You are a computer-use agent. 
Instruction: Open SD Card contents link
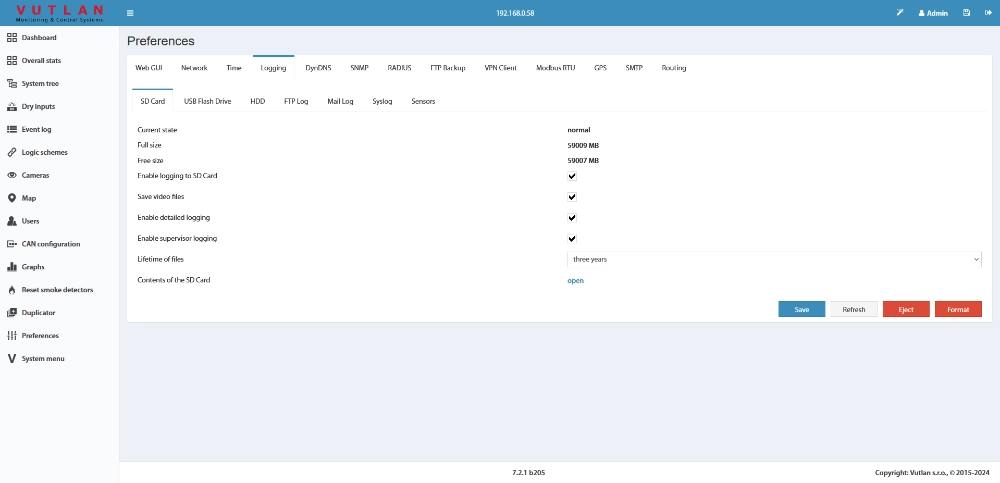[x=575, y=280]
